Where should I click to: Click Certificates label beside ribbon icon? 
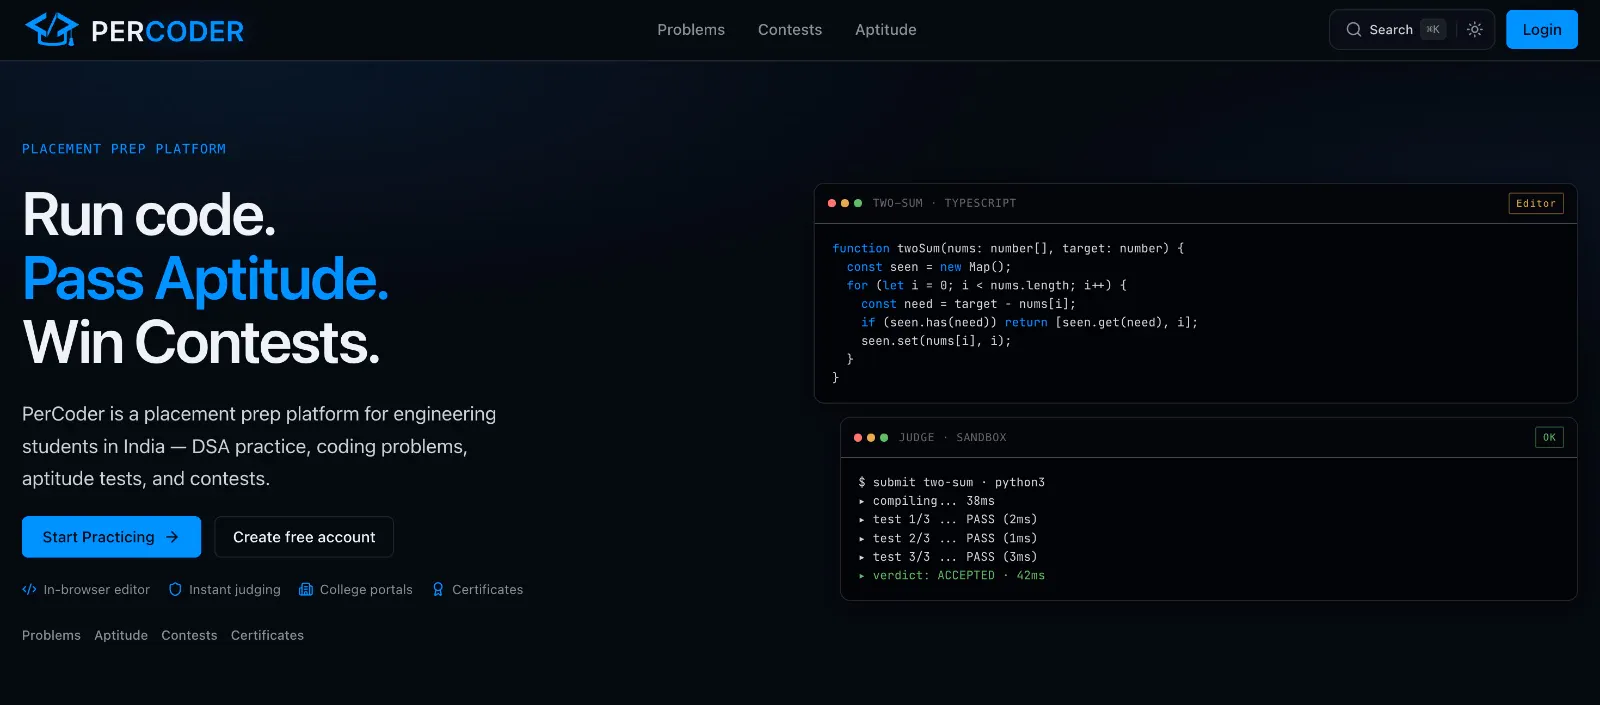pos(488,590)
